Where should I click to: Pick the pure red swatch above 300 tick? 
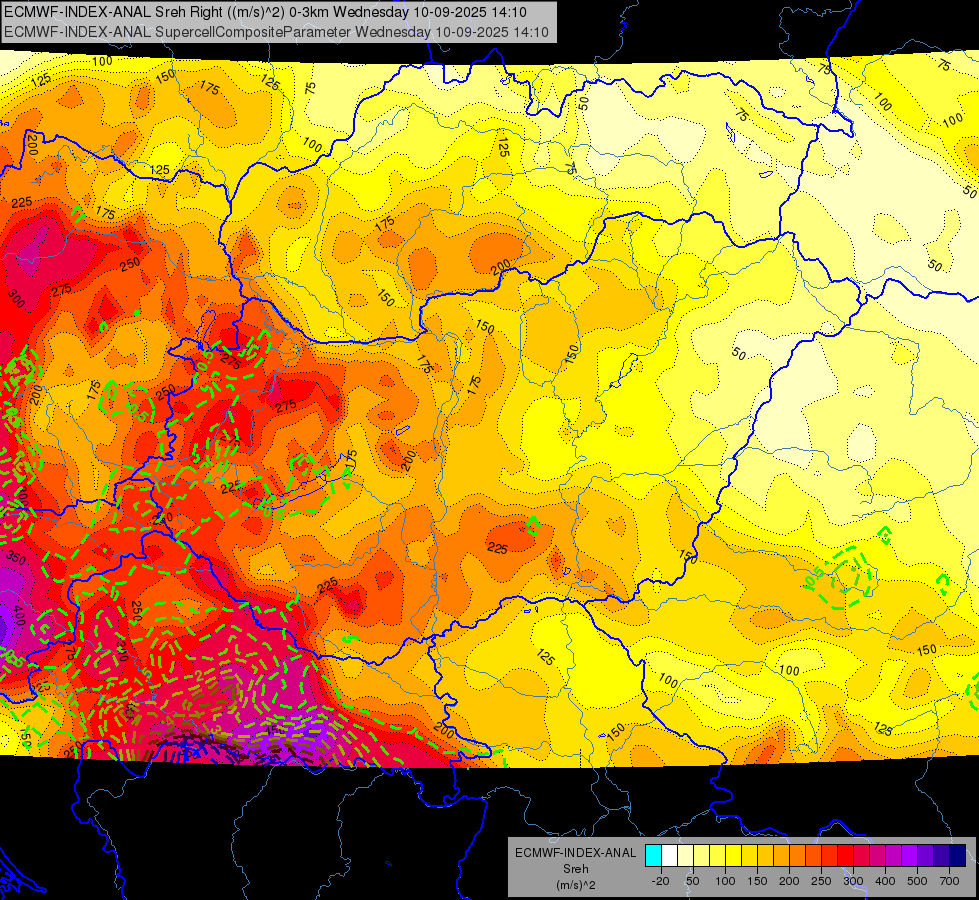point(845,855)
